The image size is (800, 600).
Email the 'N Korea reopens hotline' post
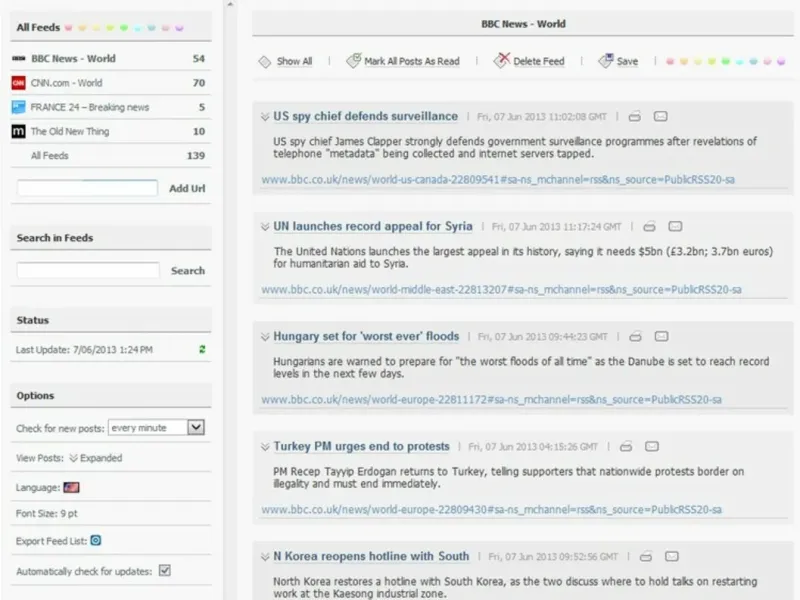[672, 557]
